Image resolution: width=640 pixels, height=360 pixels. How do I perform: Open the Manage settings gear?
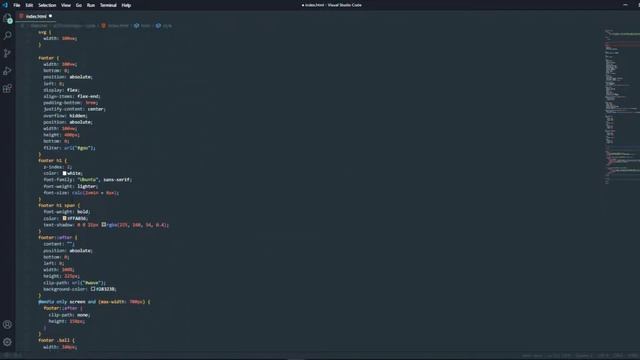pos(7,342)
